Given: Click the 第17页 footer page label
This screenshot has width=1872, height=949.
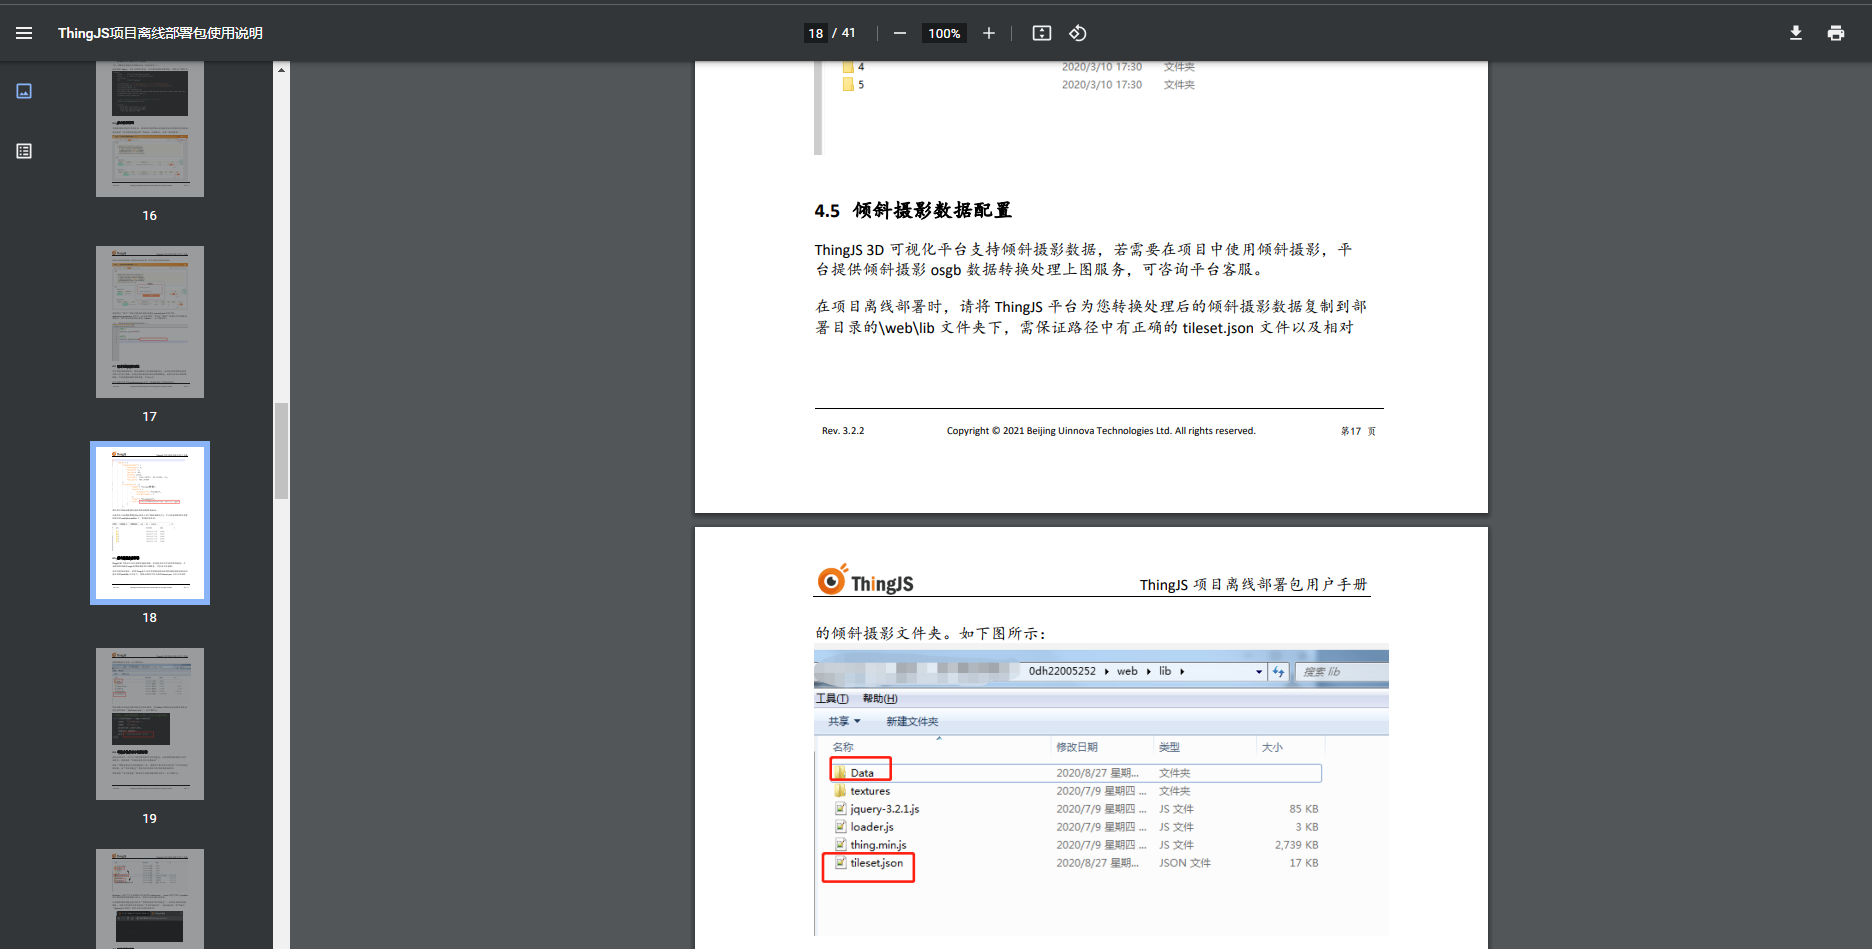Looking at the screenshot, I should point(1358,431).
